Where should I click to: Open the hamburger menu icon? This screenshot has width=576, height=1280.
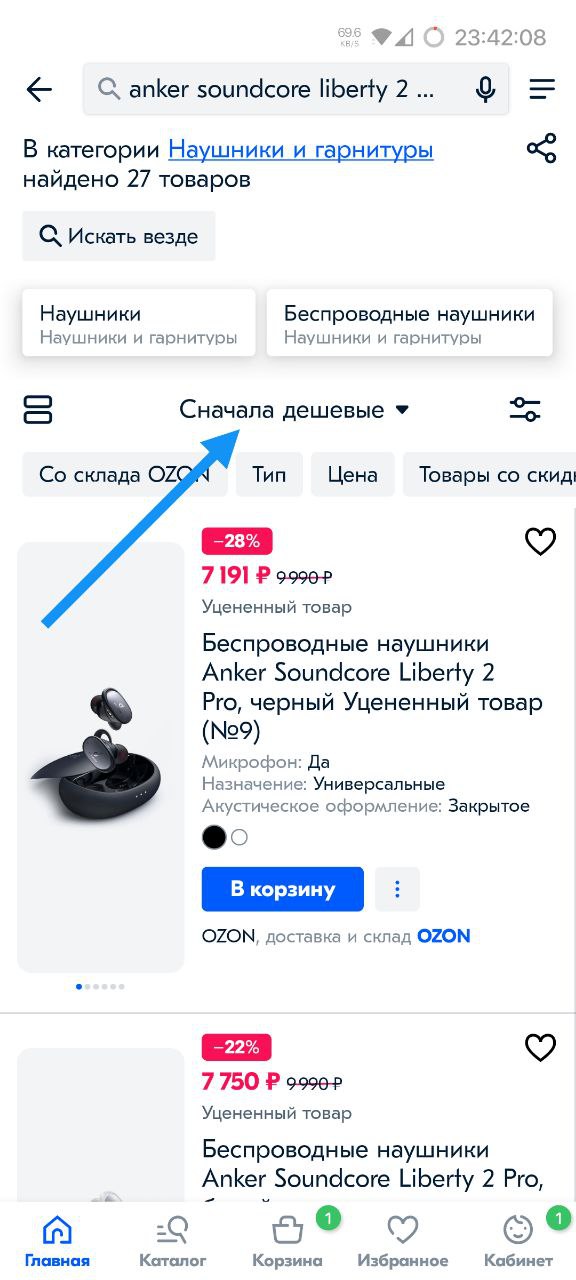pyautogui.click(x=542, y=90)
